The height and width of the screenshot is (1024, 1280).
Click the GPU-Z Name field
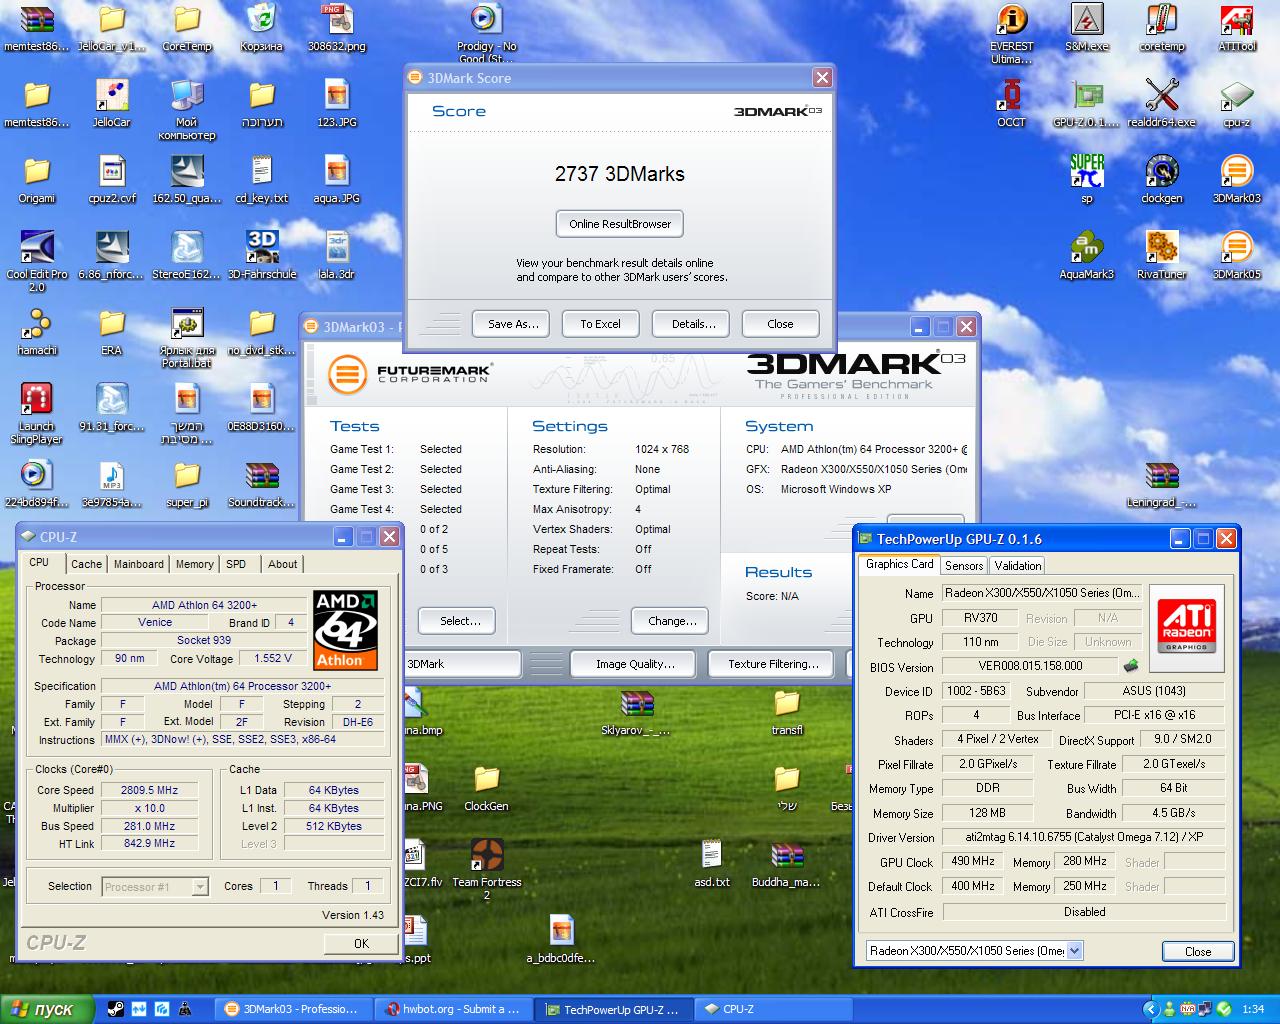click(x=1041, y=593)
